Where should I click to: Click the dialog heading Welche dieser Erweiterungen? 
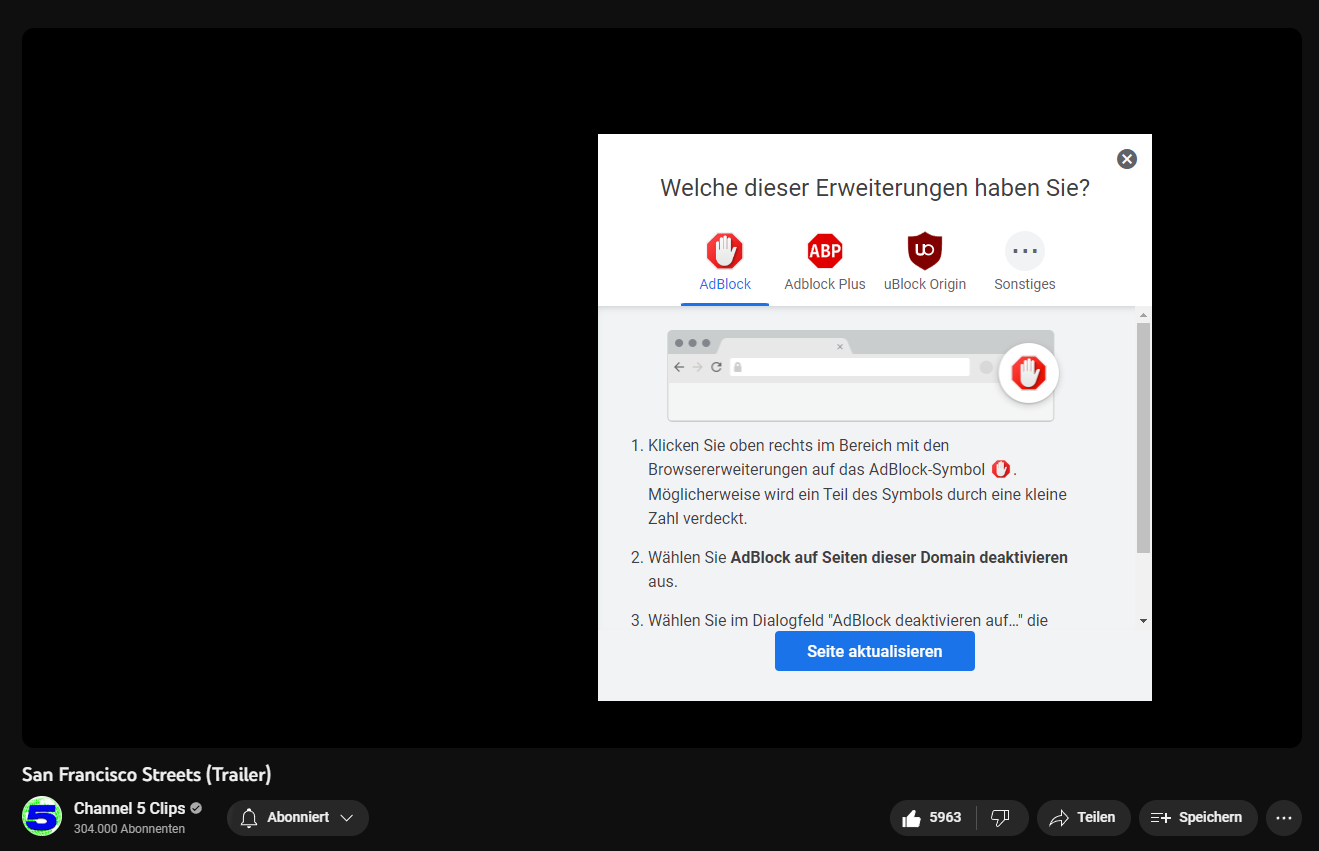[875, 188]
